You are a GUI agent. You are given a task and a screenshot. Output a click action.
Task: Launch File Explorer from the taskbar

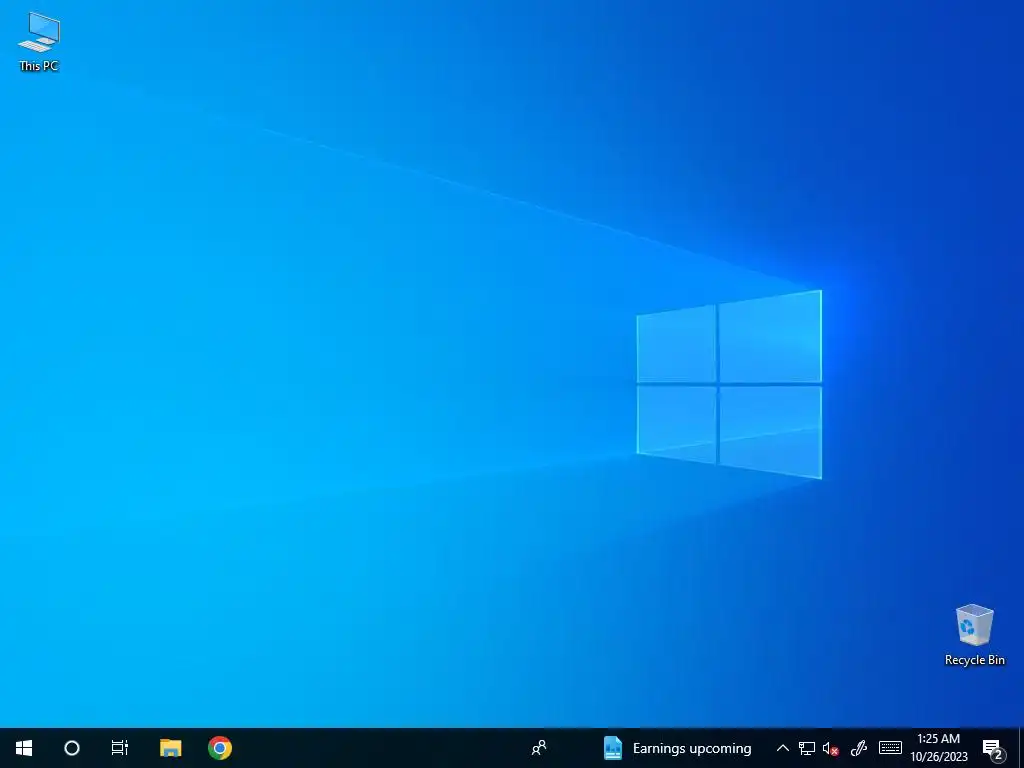(170, 748)
